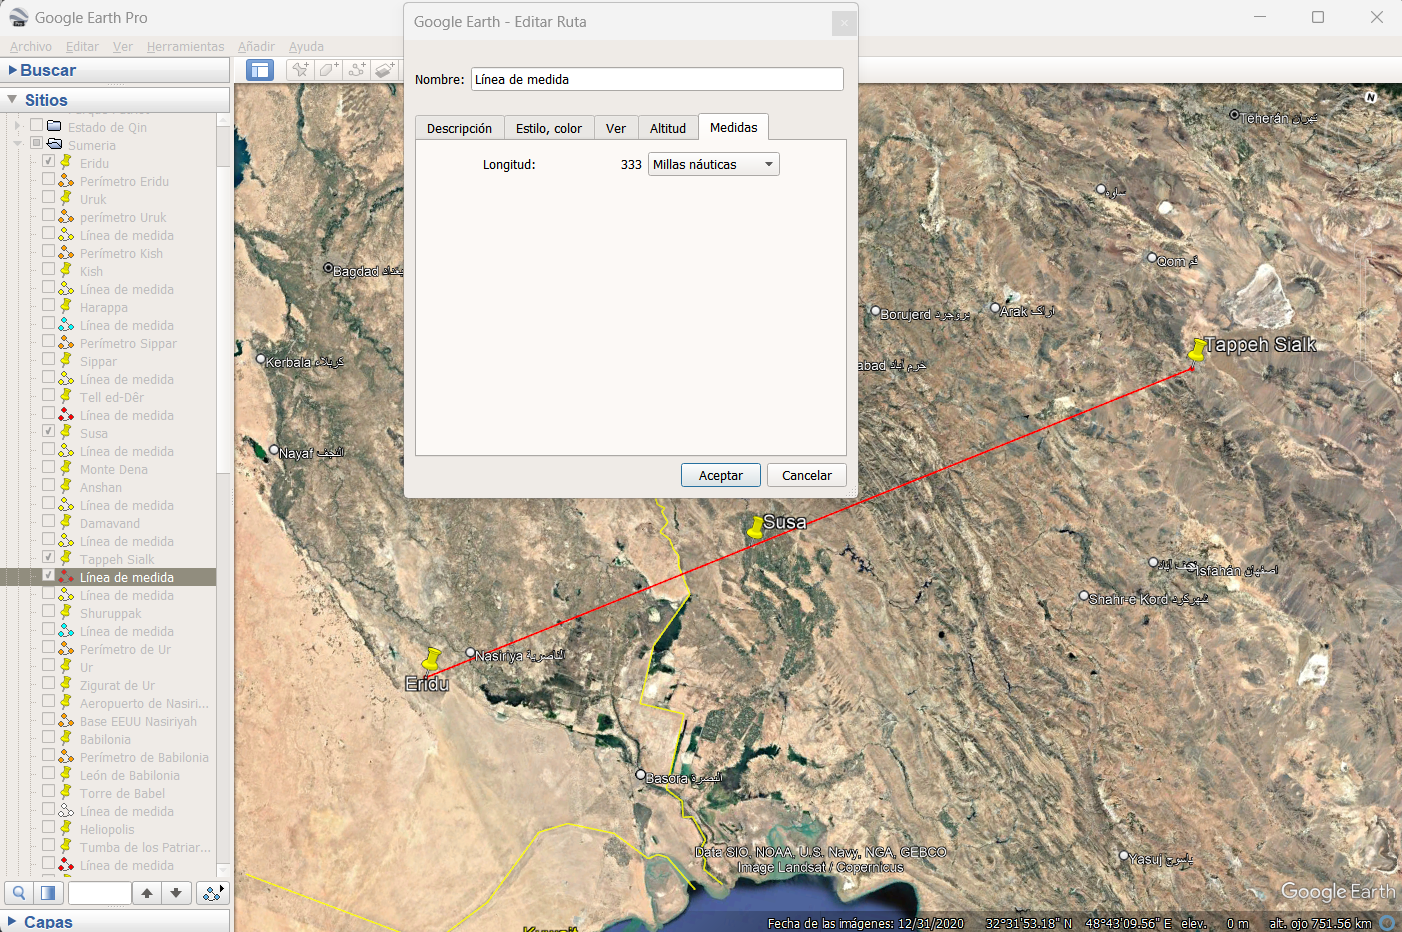Click the opacity gradient icon below Sitios
This screenshot has width=1402, height=932.
(48, 893)
